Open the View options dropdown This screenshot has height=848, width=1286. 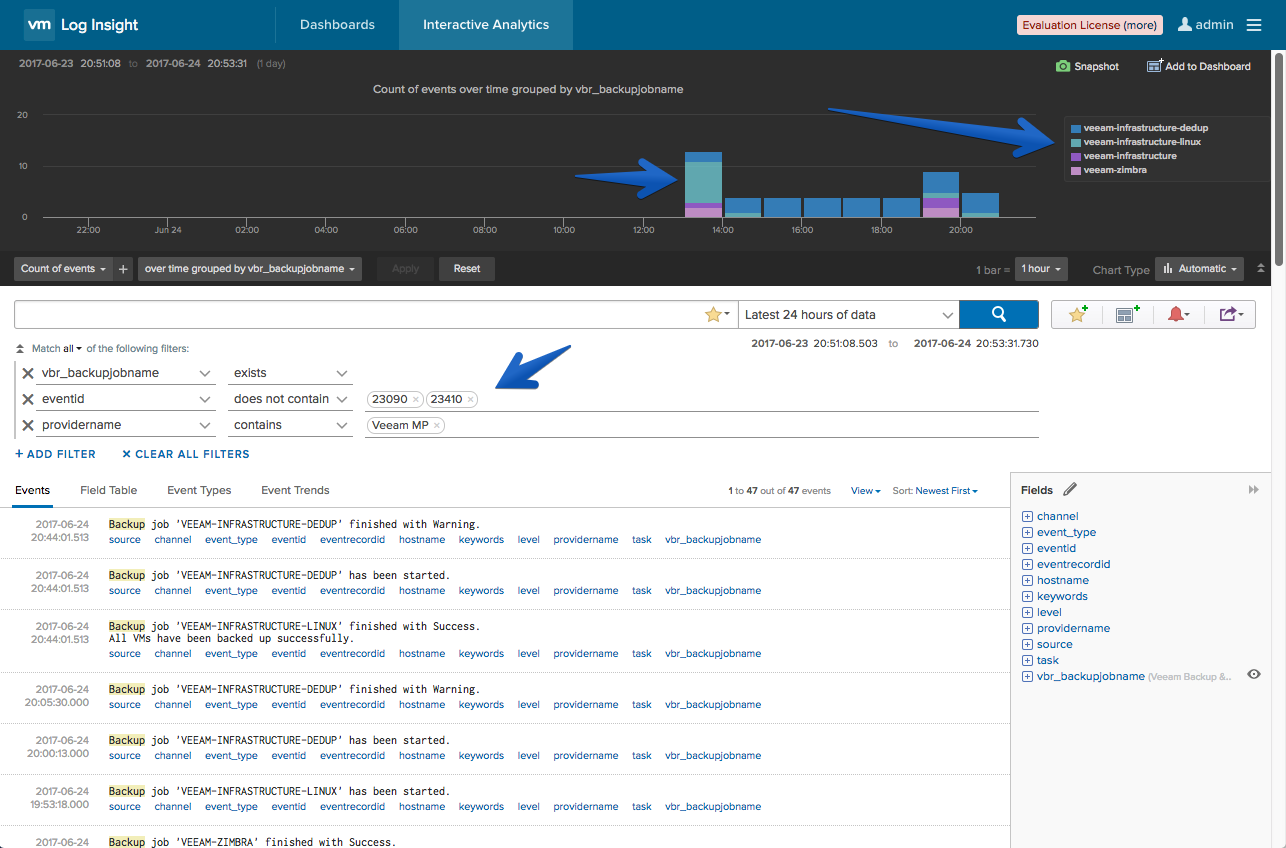866,491
